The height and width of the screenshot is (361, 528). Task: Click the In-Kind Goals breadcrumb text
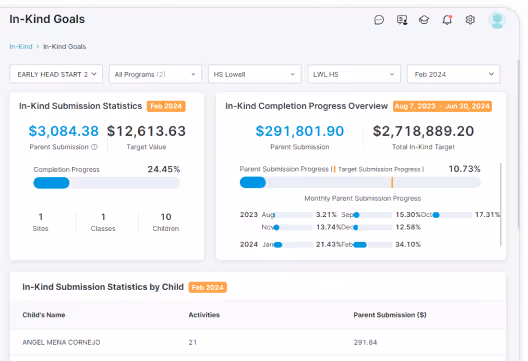[x=65, y=46]
